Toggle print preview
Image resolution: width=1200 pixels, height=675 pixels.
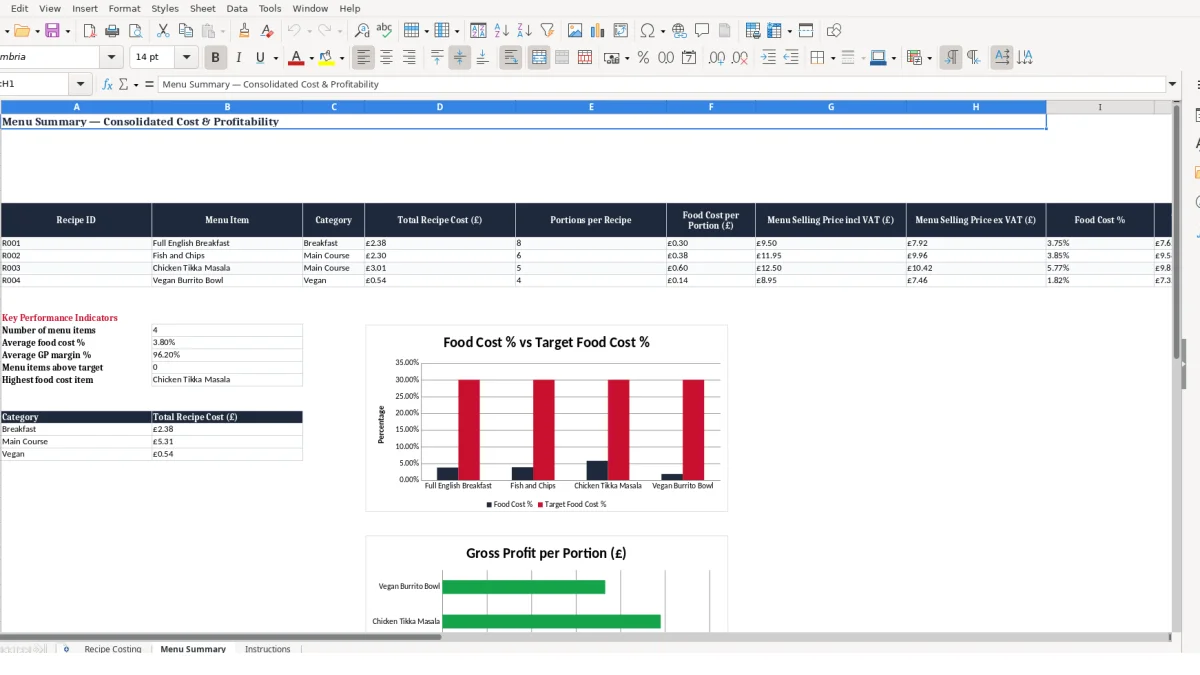[x=135, y=31]
